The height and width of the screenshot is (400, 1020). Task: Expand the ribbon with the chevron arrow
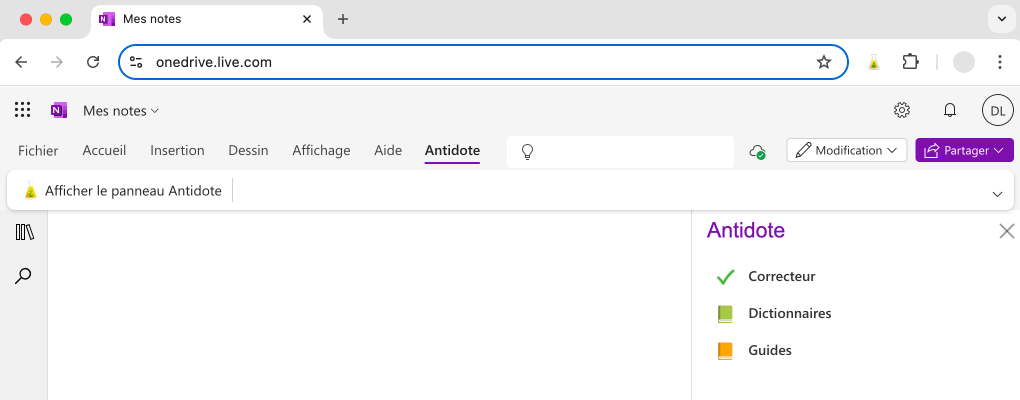click(996, 193)
